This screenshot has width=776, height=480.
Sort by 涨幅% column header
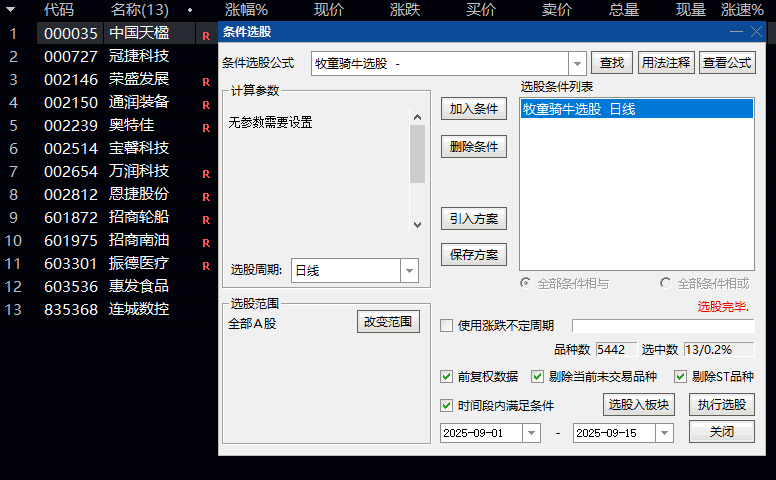click(x=246, y=9)
